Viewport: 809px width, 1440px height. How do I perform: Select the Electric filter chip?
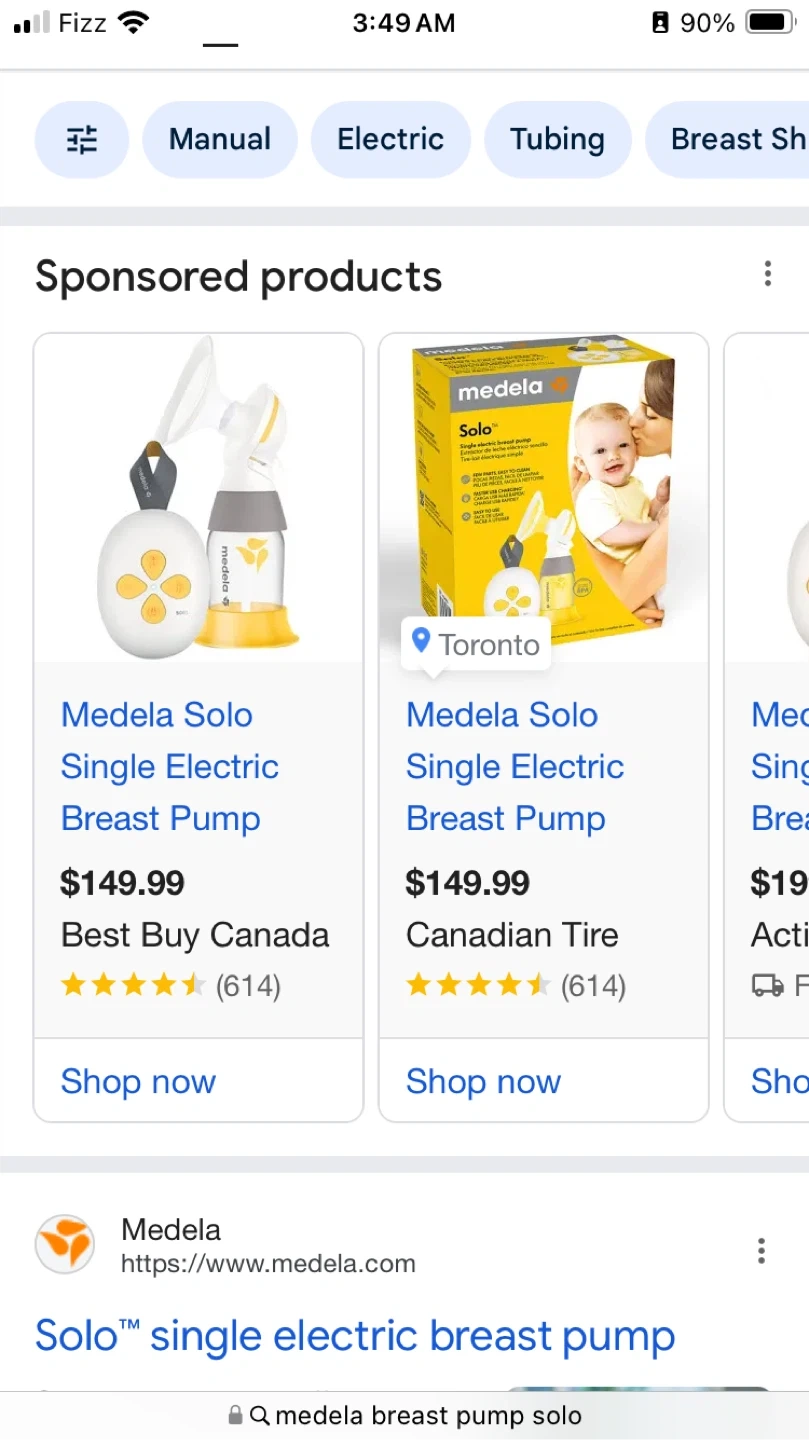390,140
